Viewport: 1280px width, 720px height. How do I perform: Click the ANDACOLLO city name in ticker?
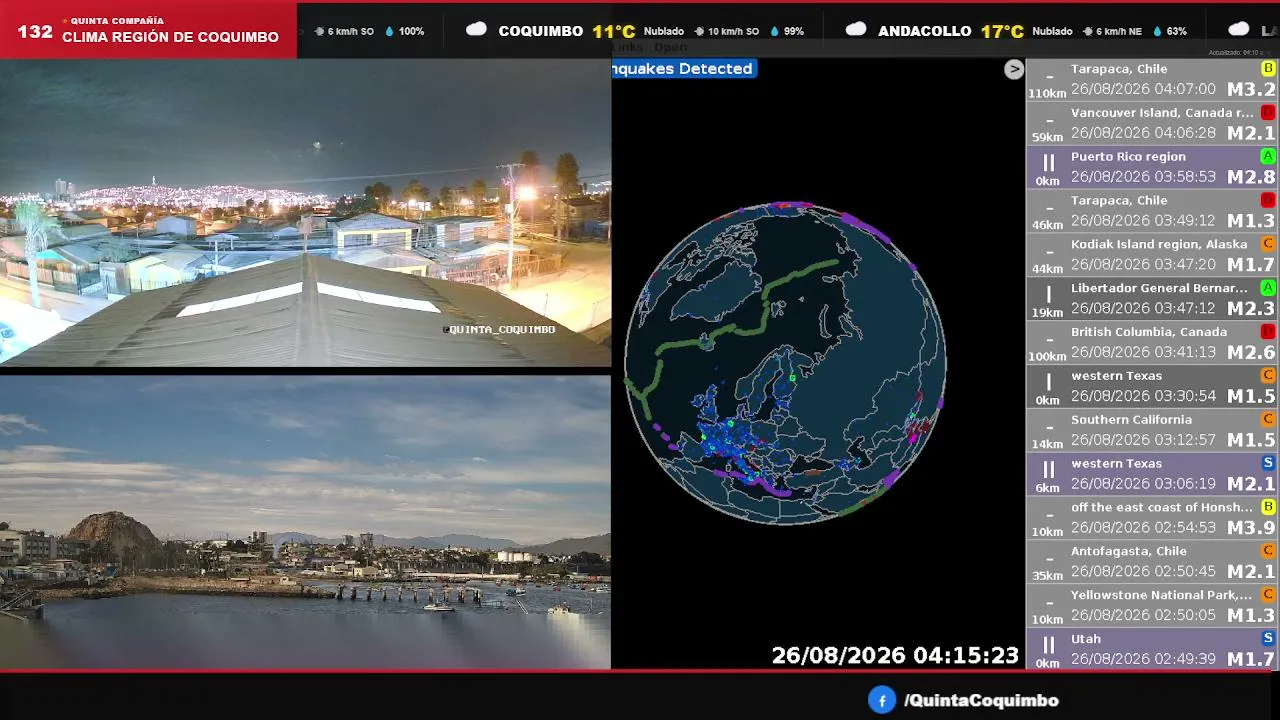click(925, 31)
